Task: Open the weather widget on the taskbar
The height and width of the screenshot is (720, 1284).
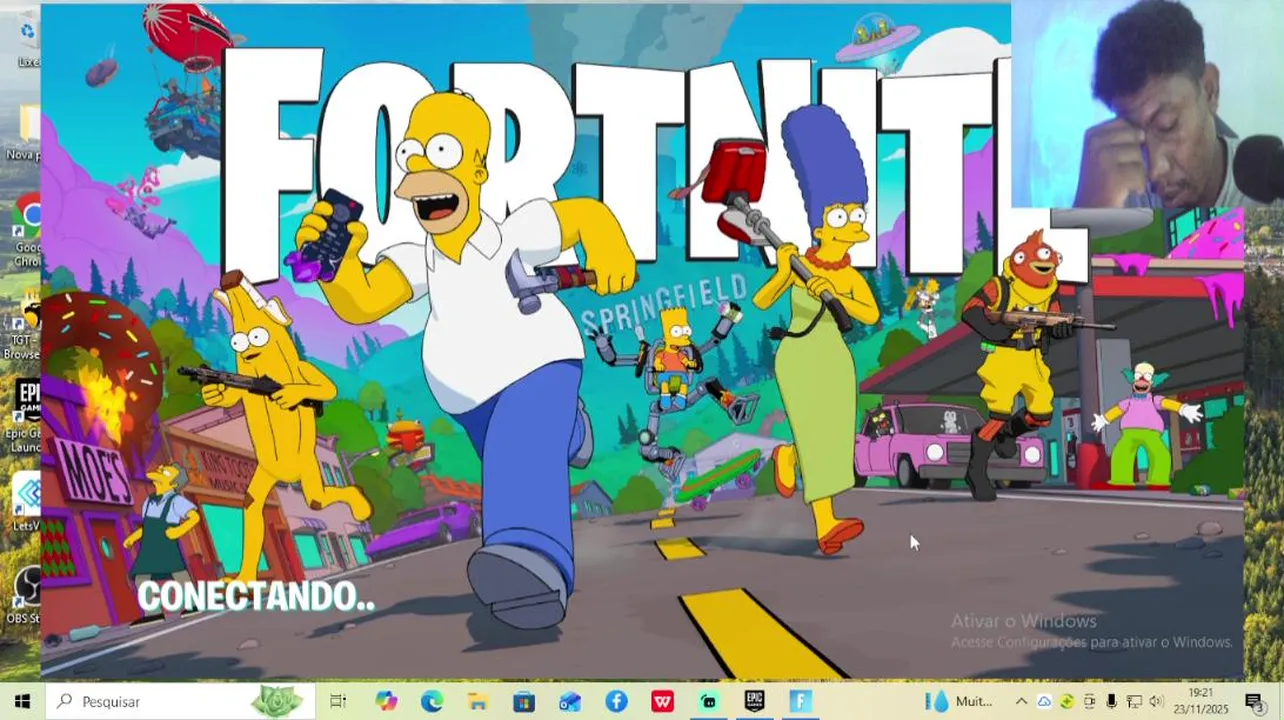Action: tap(960, 702)
